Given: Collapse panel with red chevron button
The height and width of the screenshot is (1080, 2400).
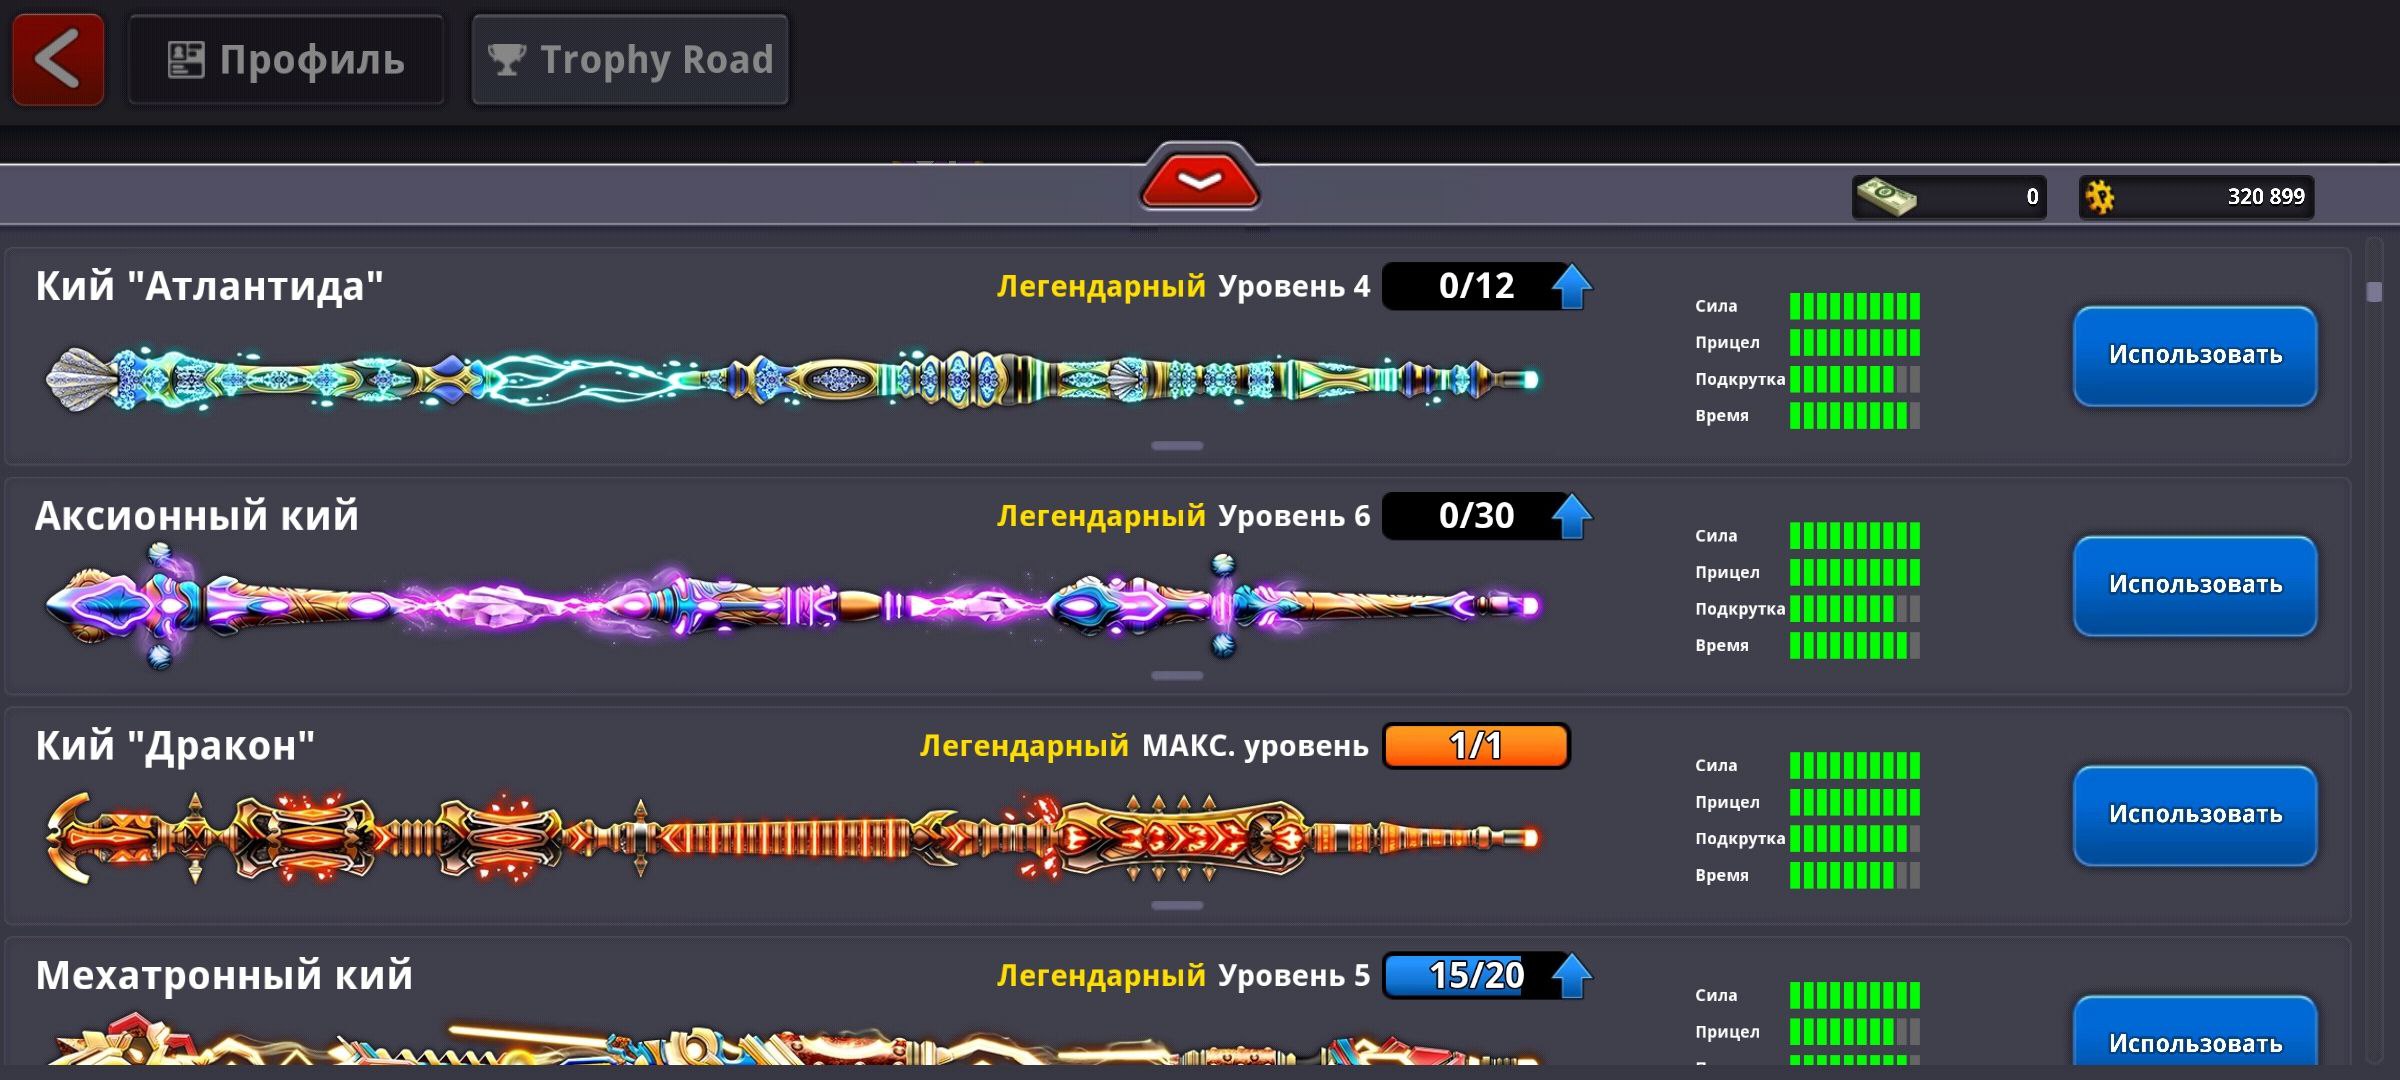Looking at the screenshot, I should tap(1199, 179).
